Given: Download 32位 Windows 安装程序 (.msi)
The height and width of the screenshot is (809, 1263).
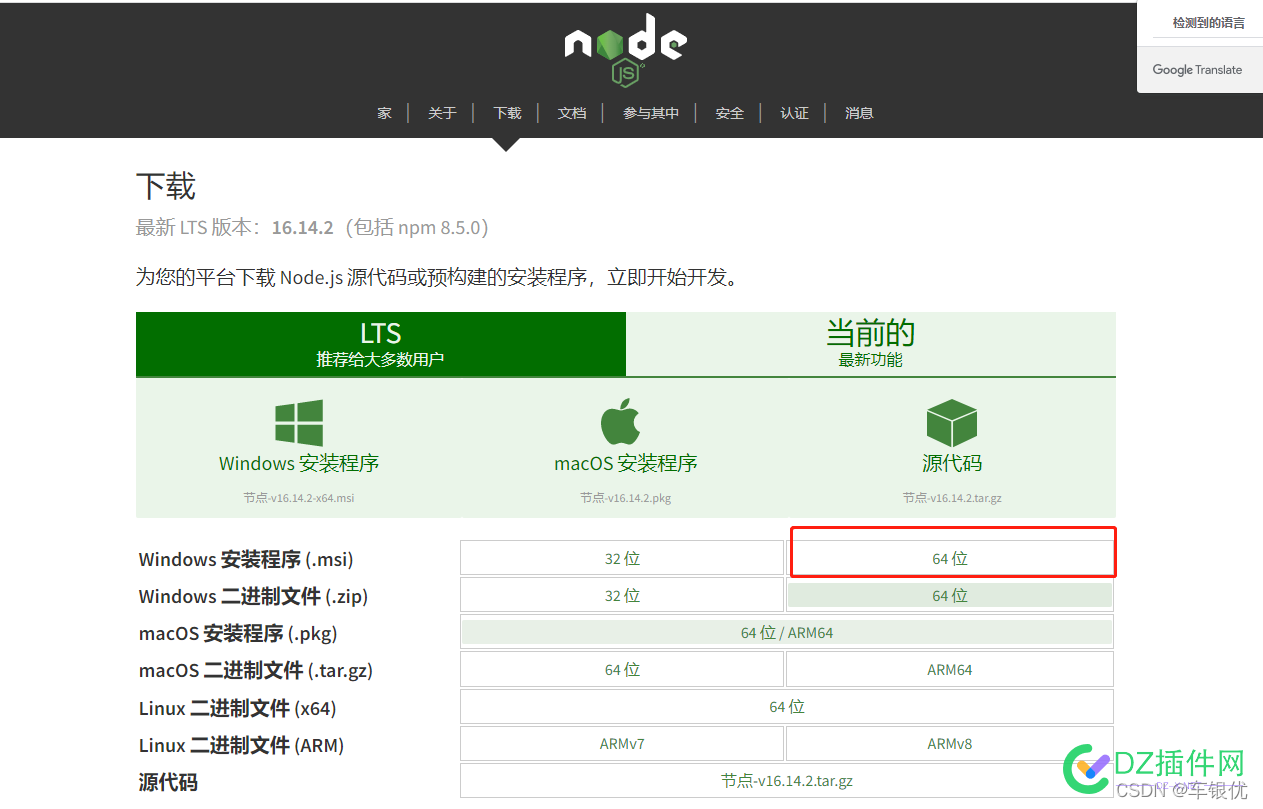Looking at the screenshot, I should [622, 558].
